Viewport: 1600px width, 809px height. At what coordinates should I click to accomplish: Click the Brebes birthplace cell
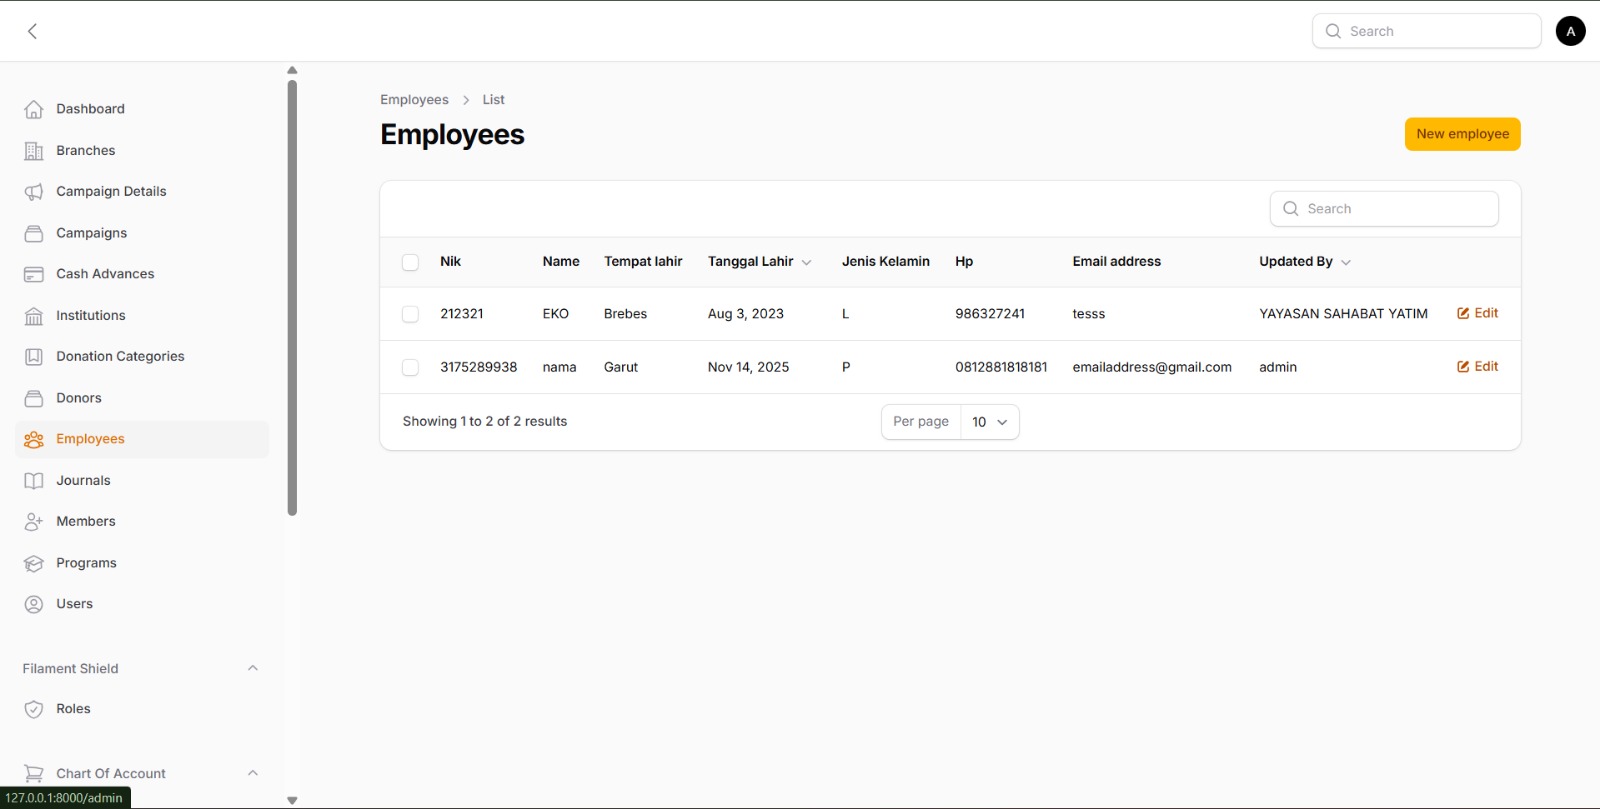coord(625,314)
